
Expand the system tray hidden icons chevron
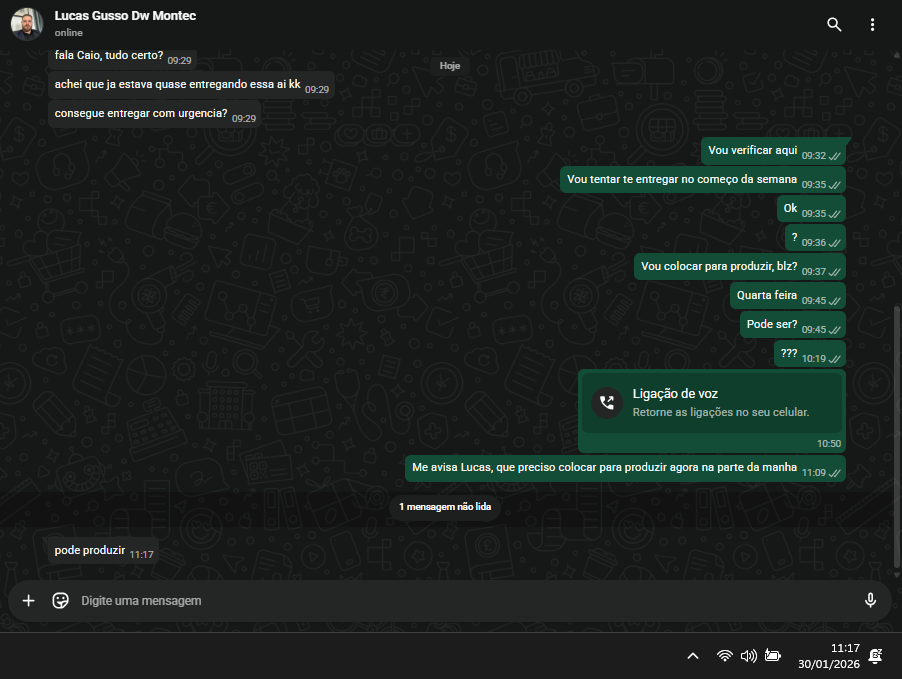692,656
